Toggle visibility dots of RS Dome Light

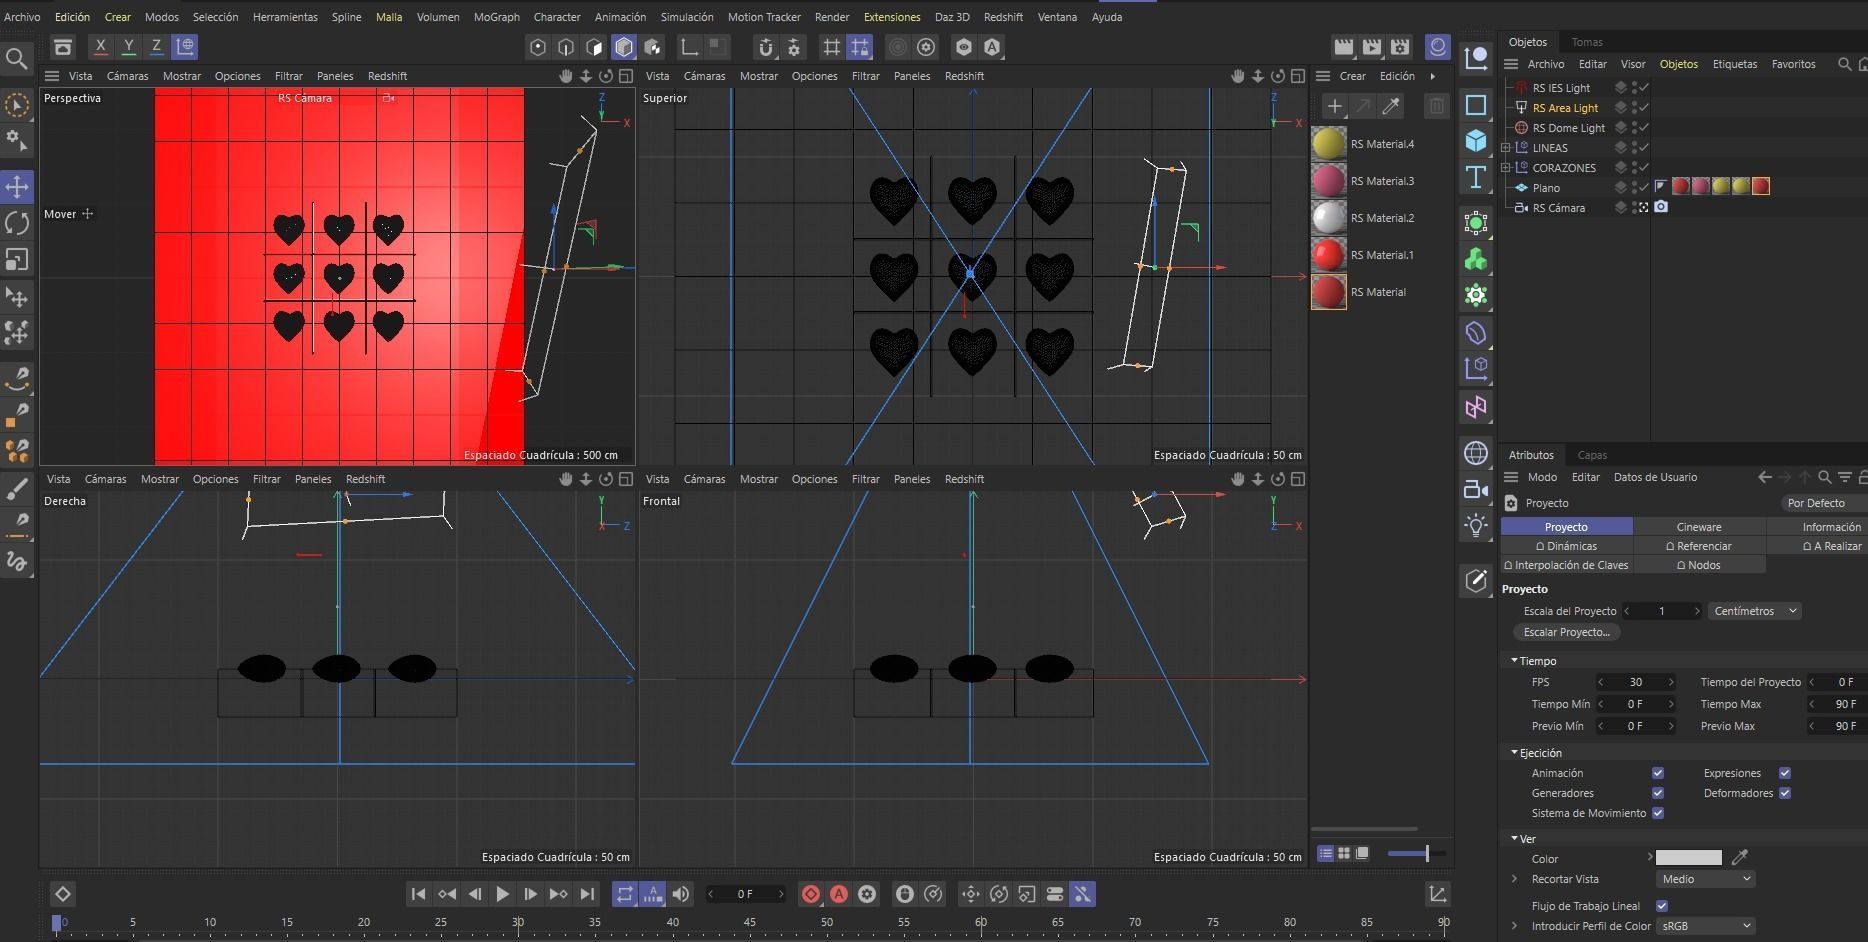pos(1636,128)
